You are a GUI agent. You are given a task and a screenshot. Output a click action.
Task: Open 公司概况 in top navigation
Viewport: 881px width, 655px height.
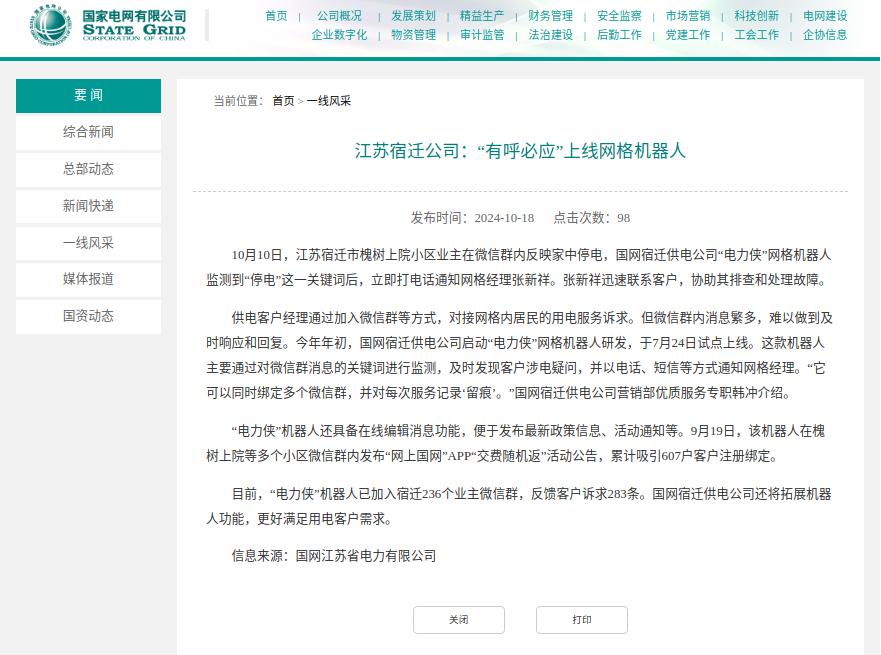tap(339, 16)
